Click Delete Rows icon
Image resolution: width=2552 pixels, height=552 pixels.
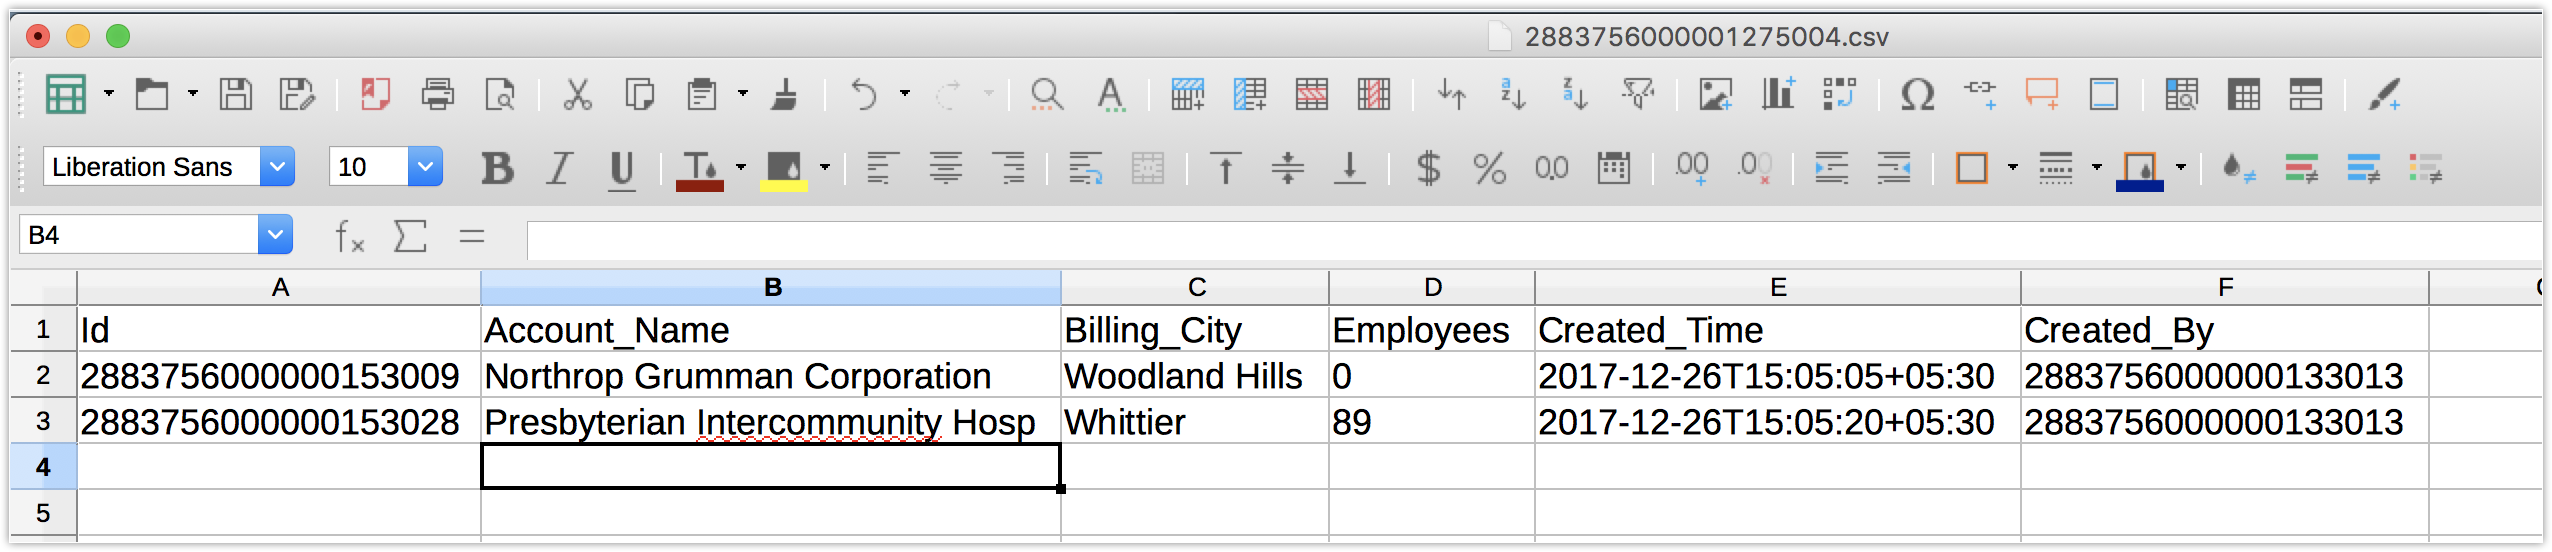[1312, 95]
